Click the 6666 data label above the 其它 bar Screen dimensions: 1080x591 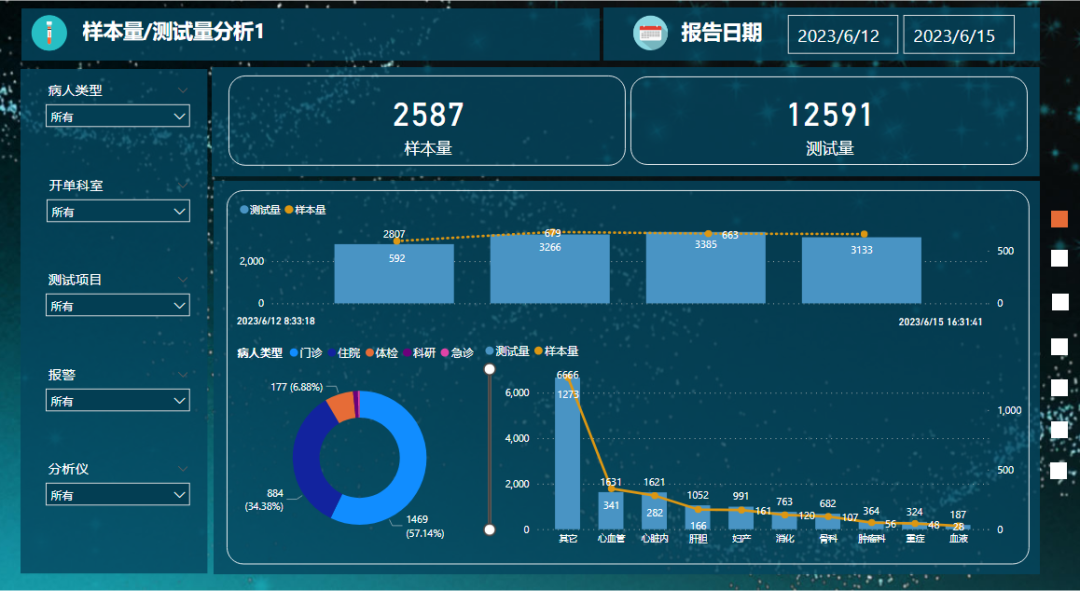coord(568,375)
